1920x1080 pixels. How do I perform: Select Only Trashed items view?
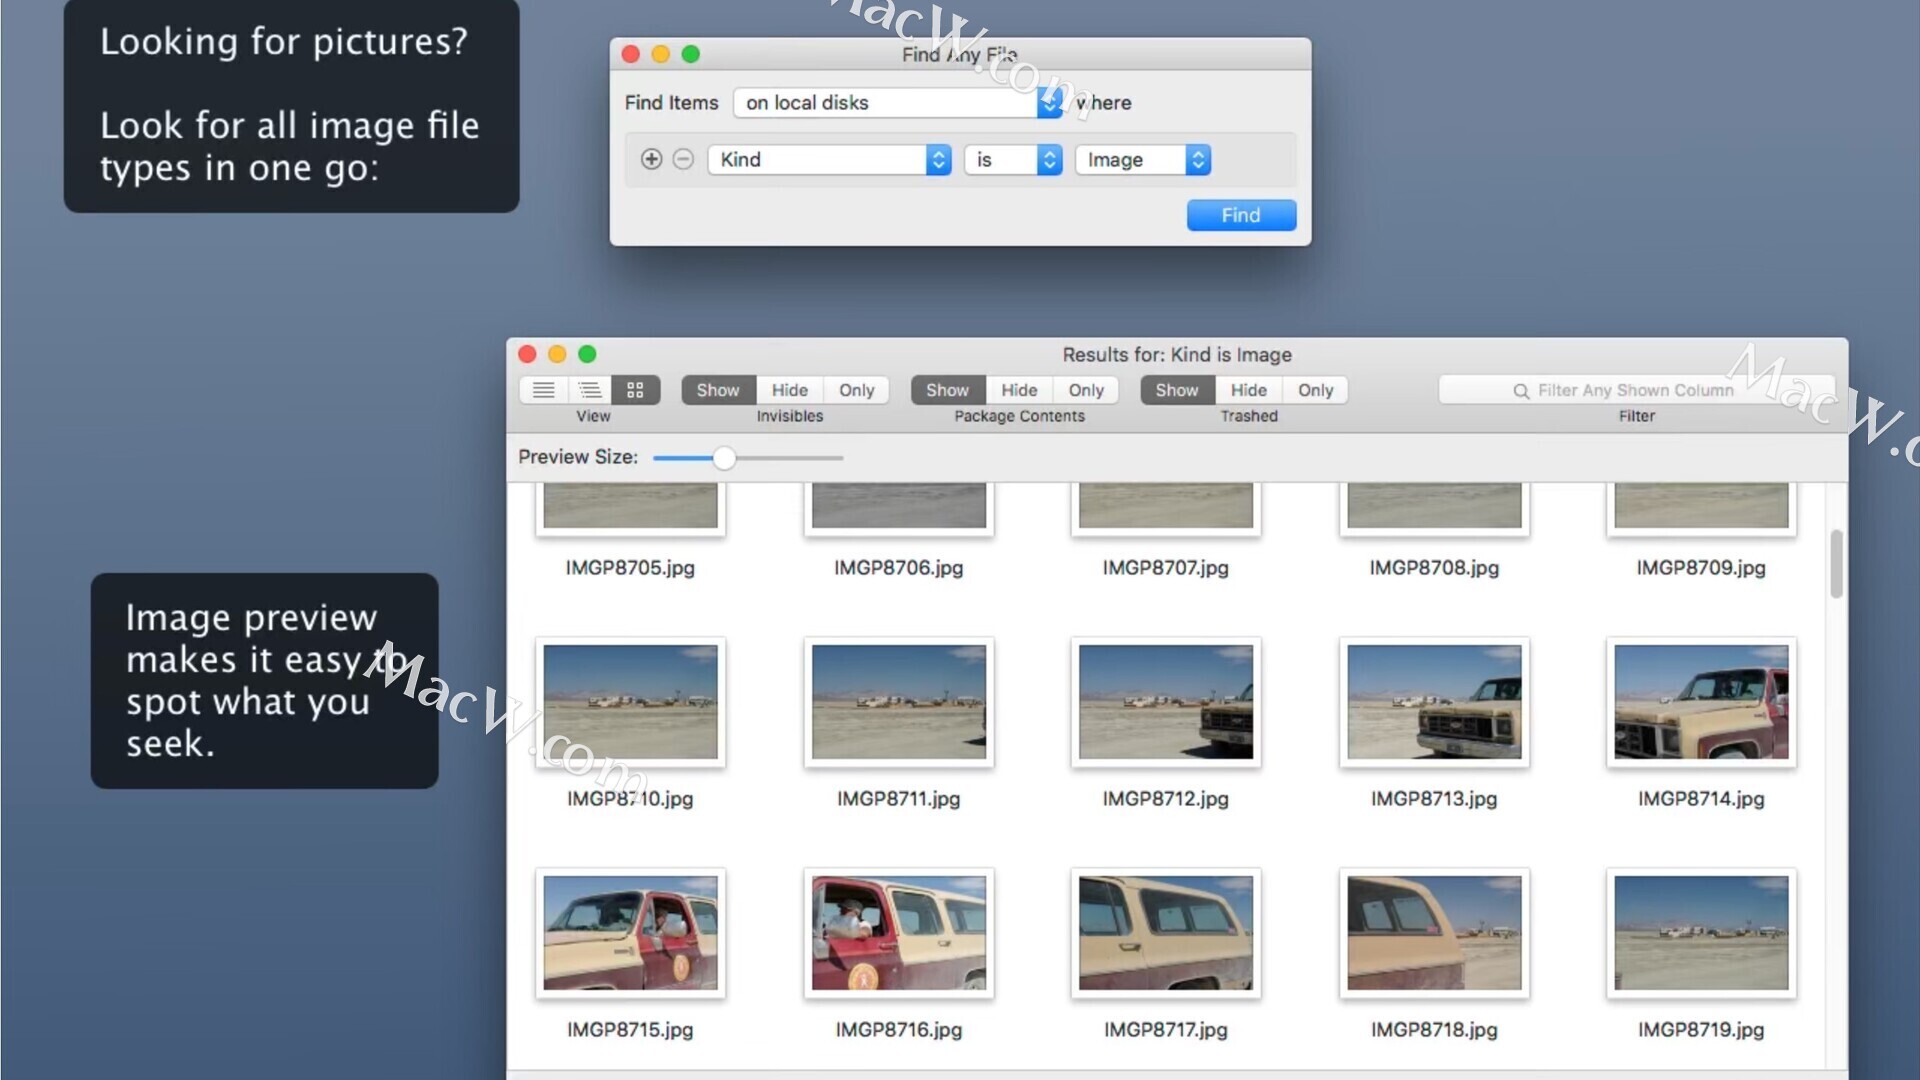click(1313, 389)
